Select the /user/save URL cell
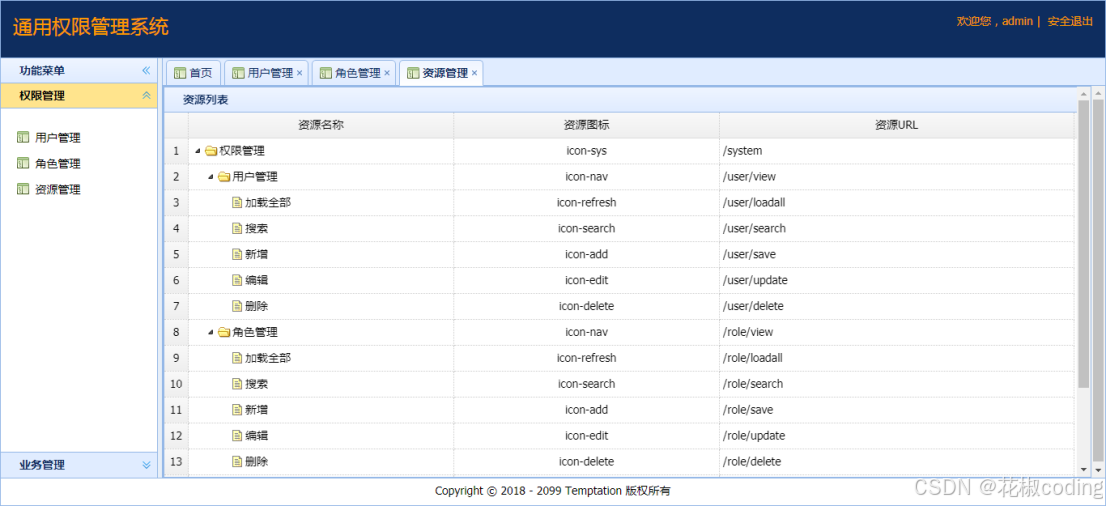1107x507 pixels. [x=897, y=254]
